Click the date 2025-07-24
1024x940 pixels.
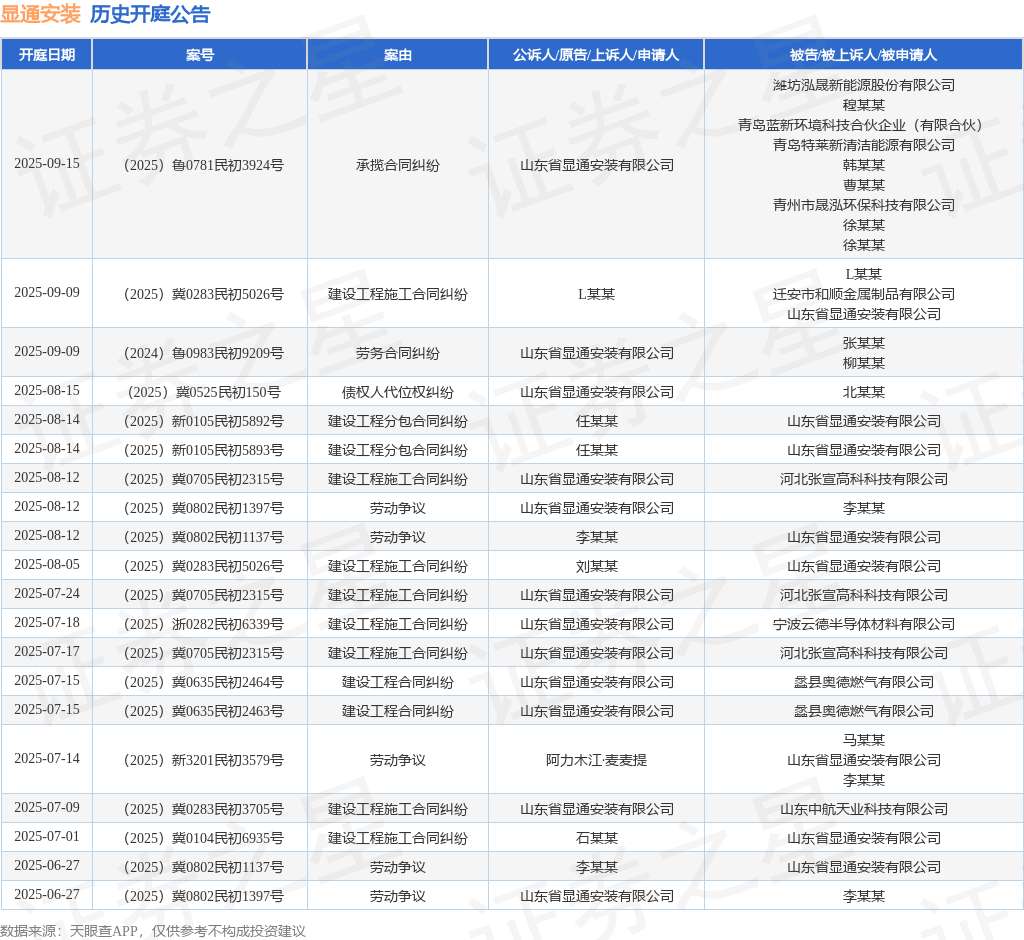47,593
